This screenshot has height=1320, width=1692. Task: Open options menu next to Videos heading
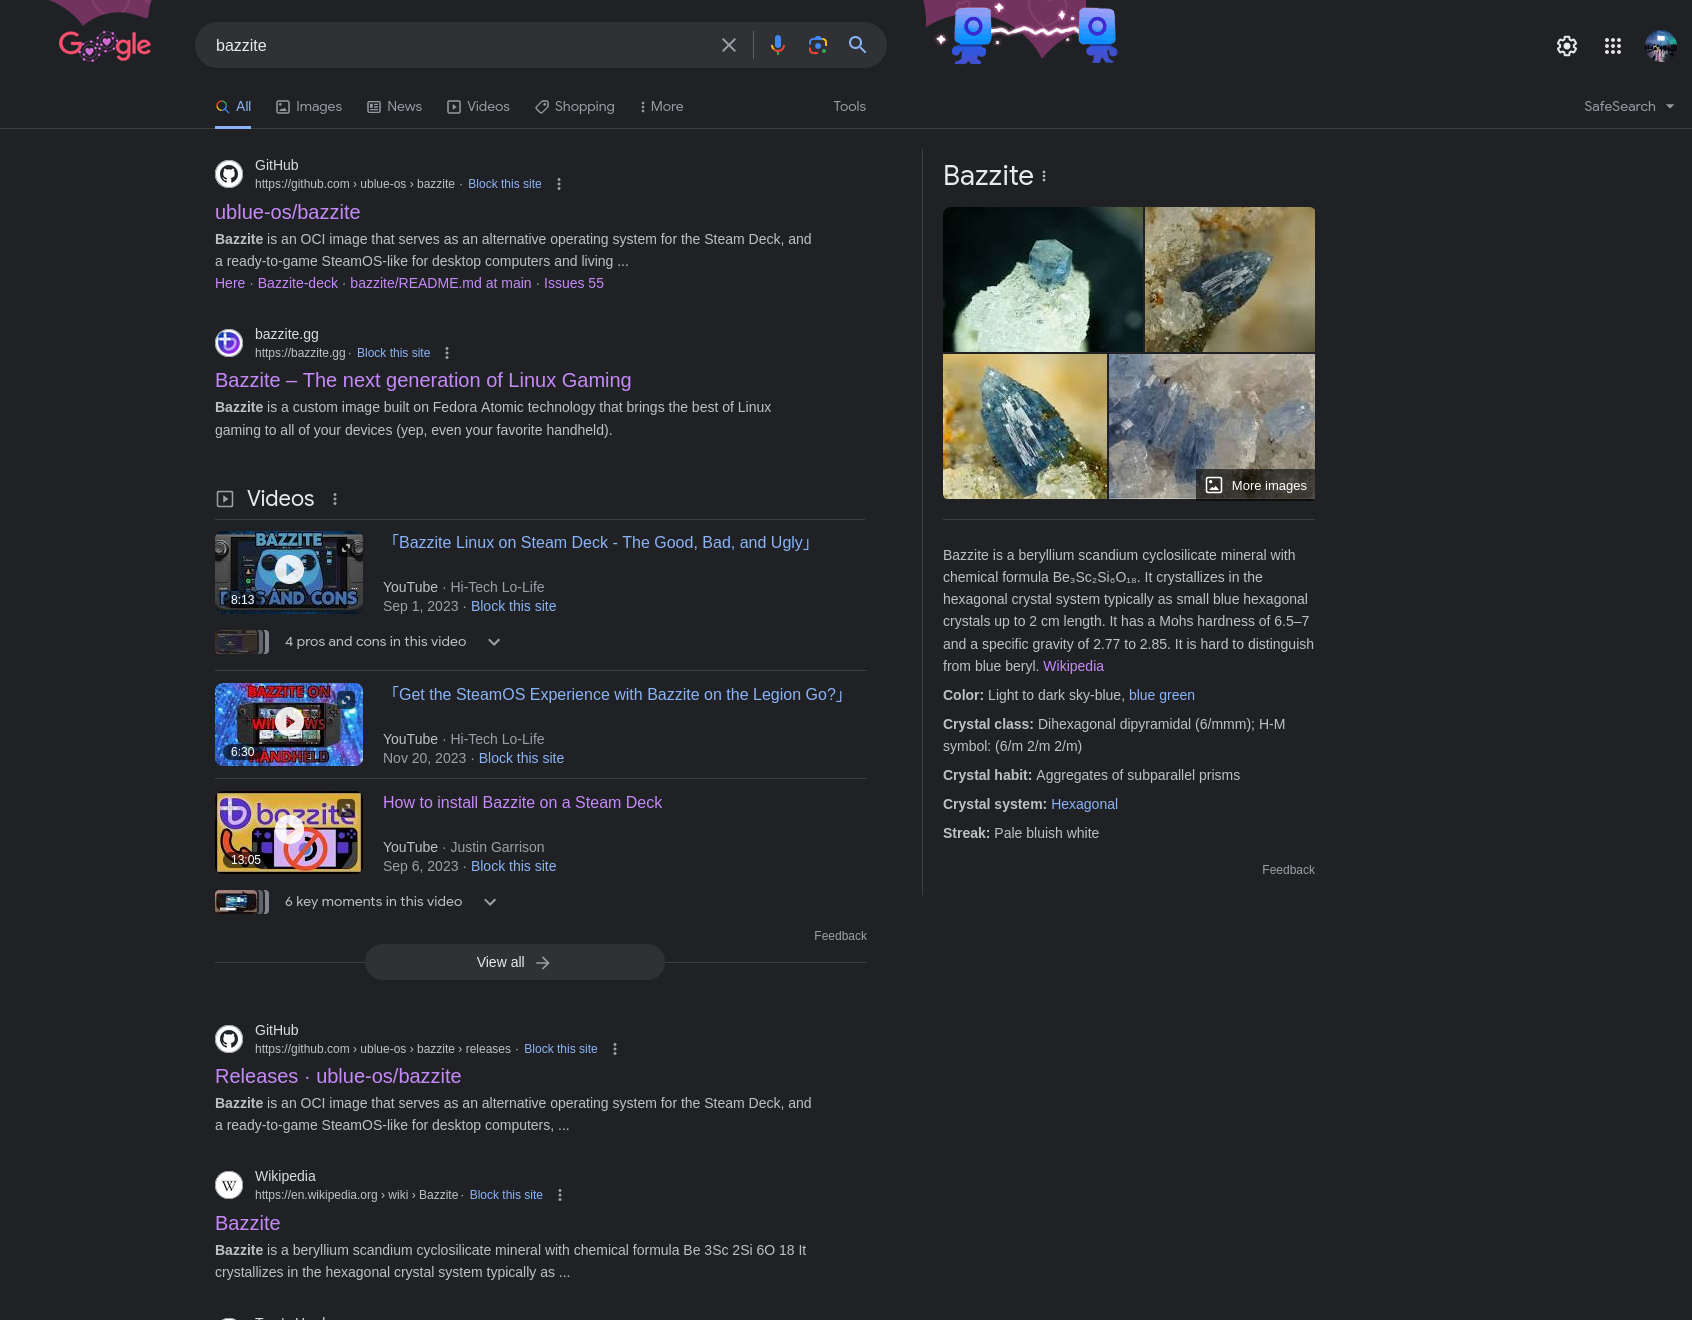point(335,499)
